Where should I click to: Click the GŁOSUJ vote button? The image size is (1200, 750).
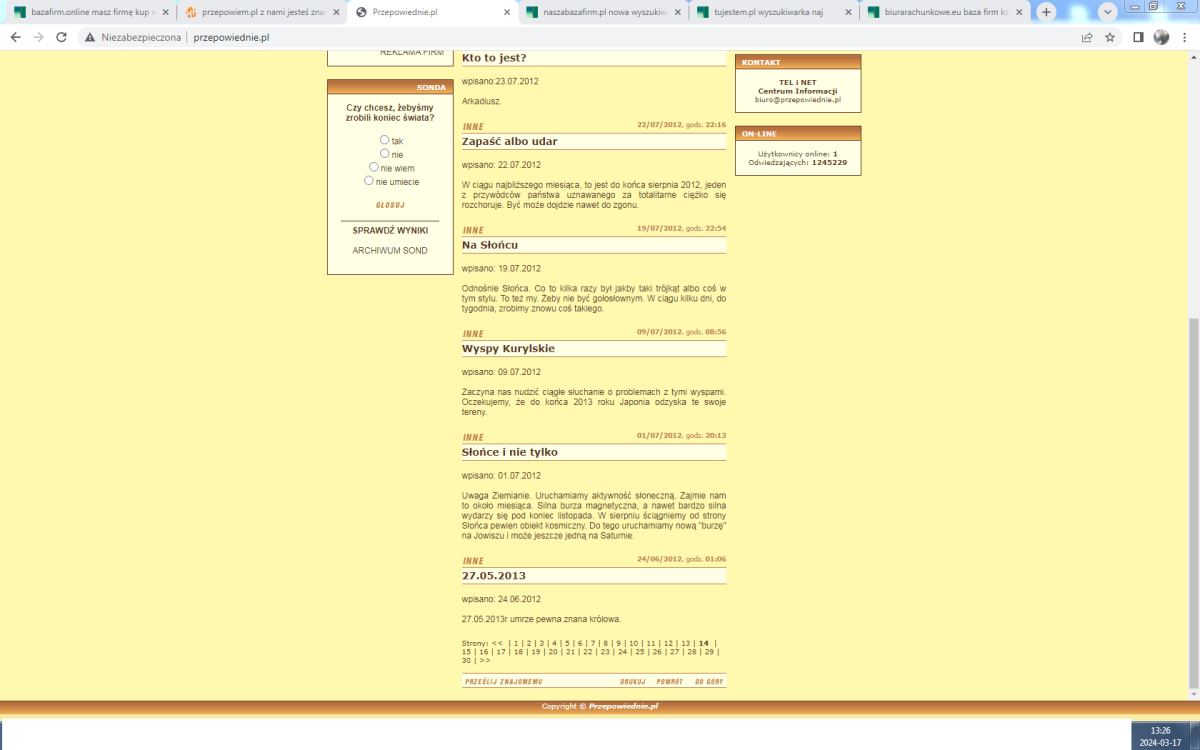coord(390,205)
